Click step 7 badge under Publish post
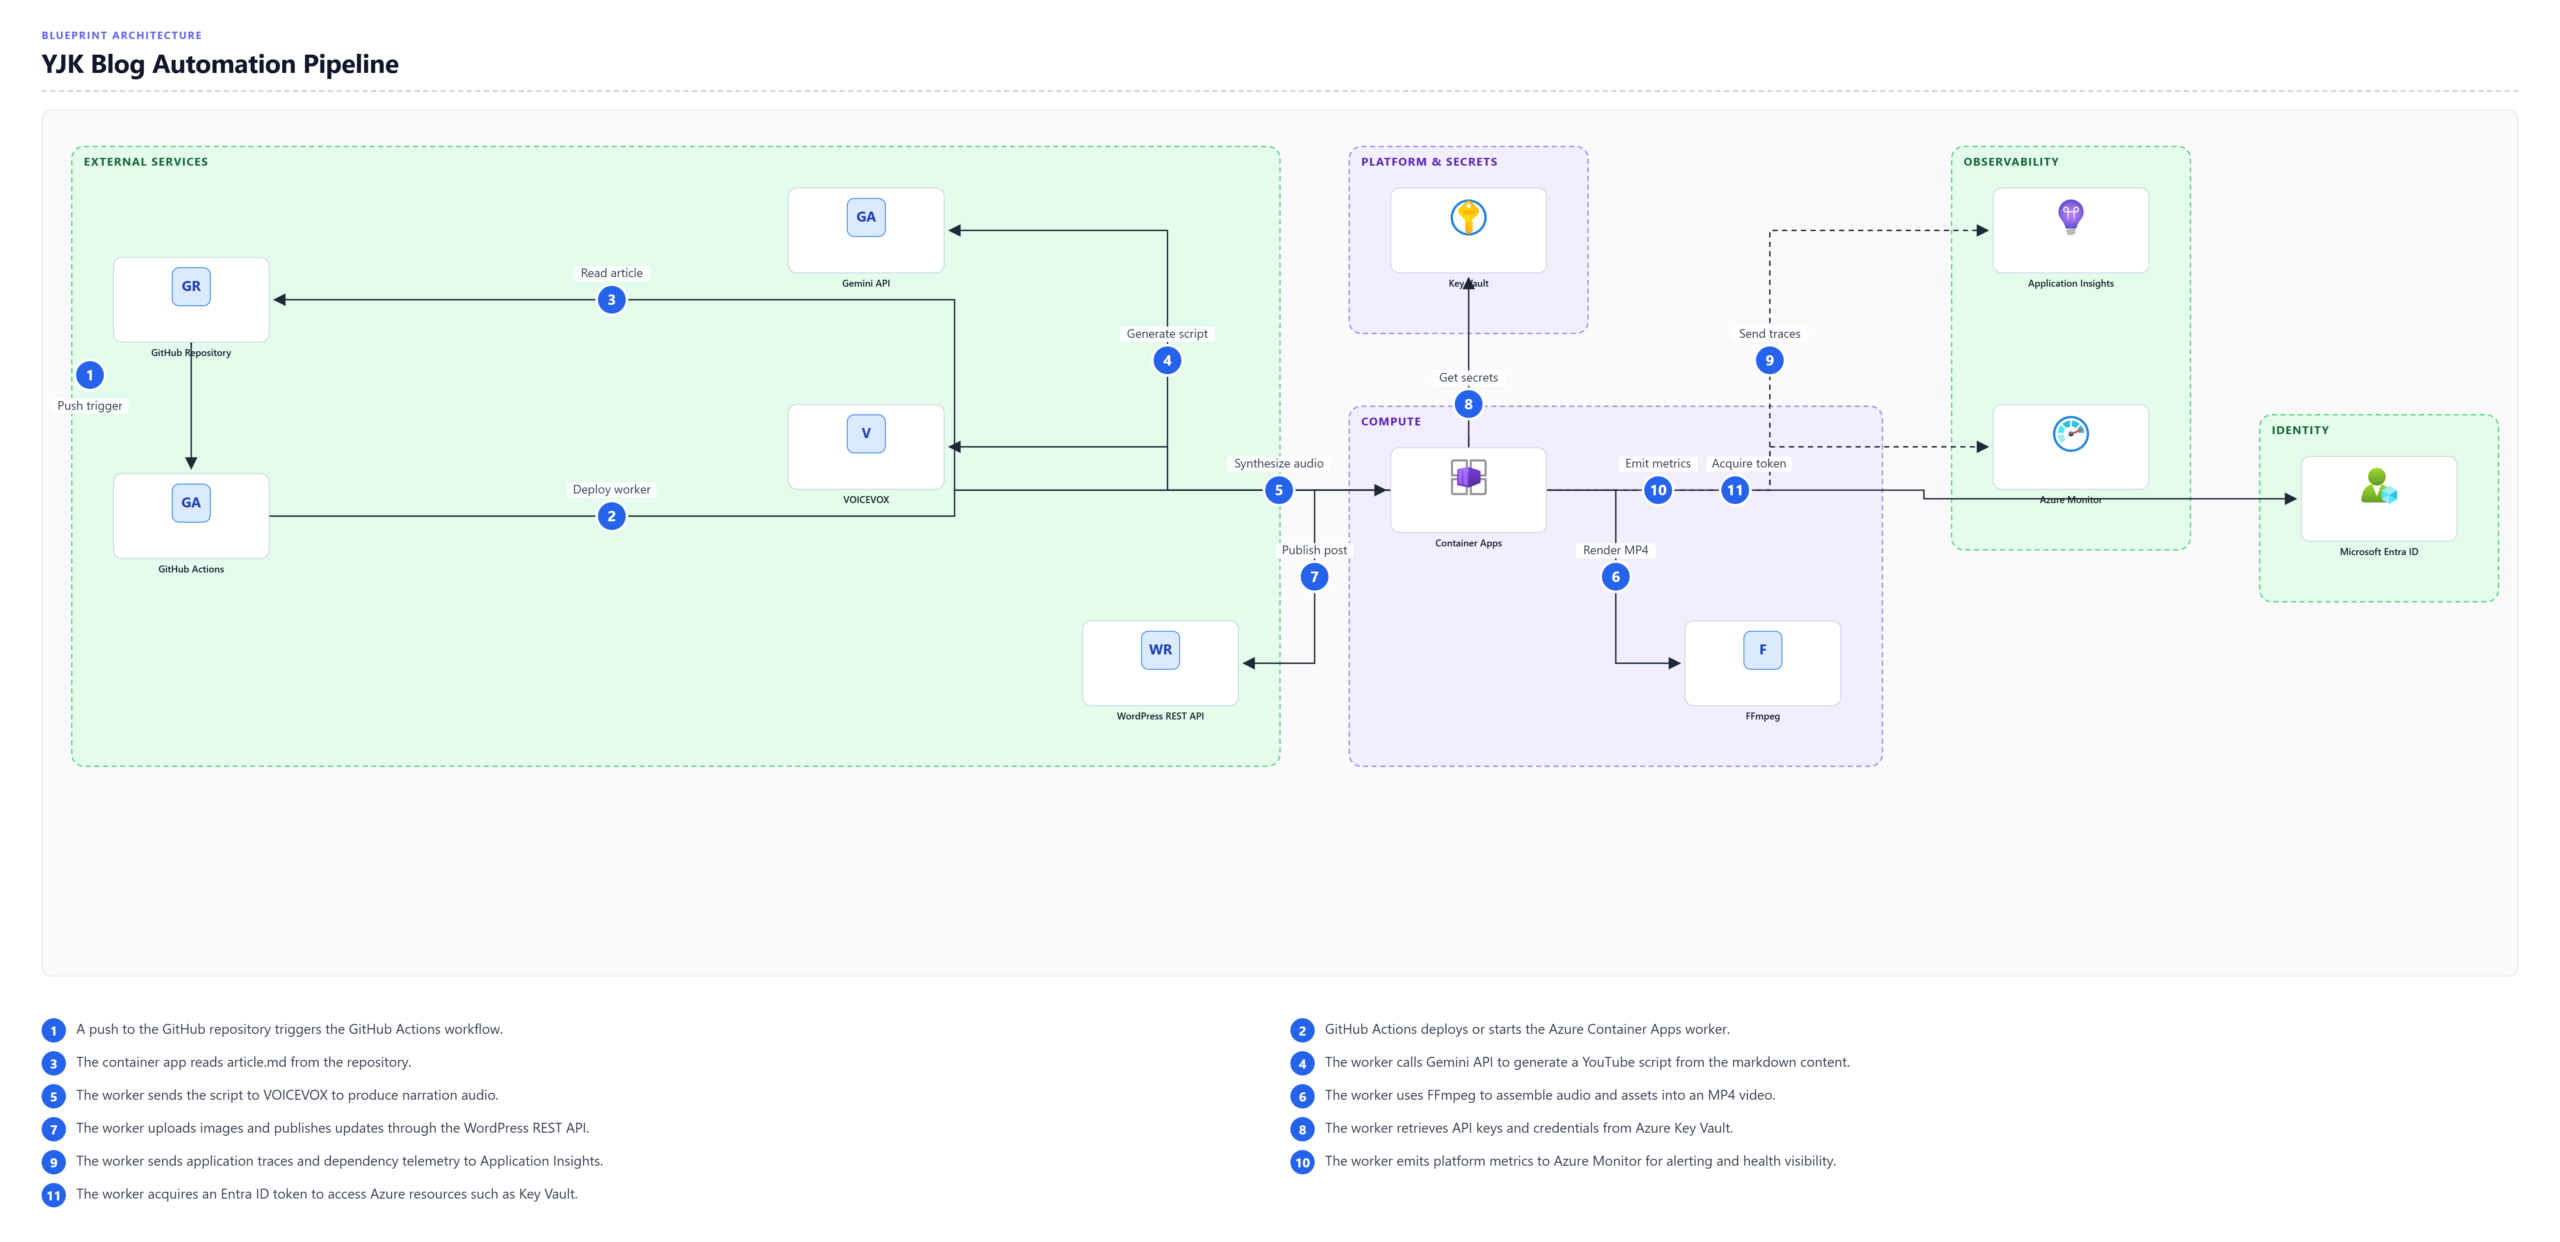The image size is (2560, 1242). [1314, 577]
